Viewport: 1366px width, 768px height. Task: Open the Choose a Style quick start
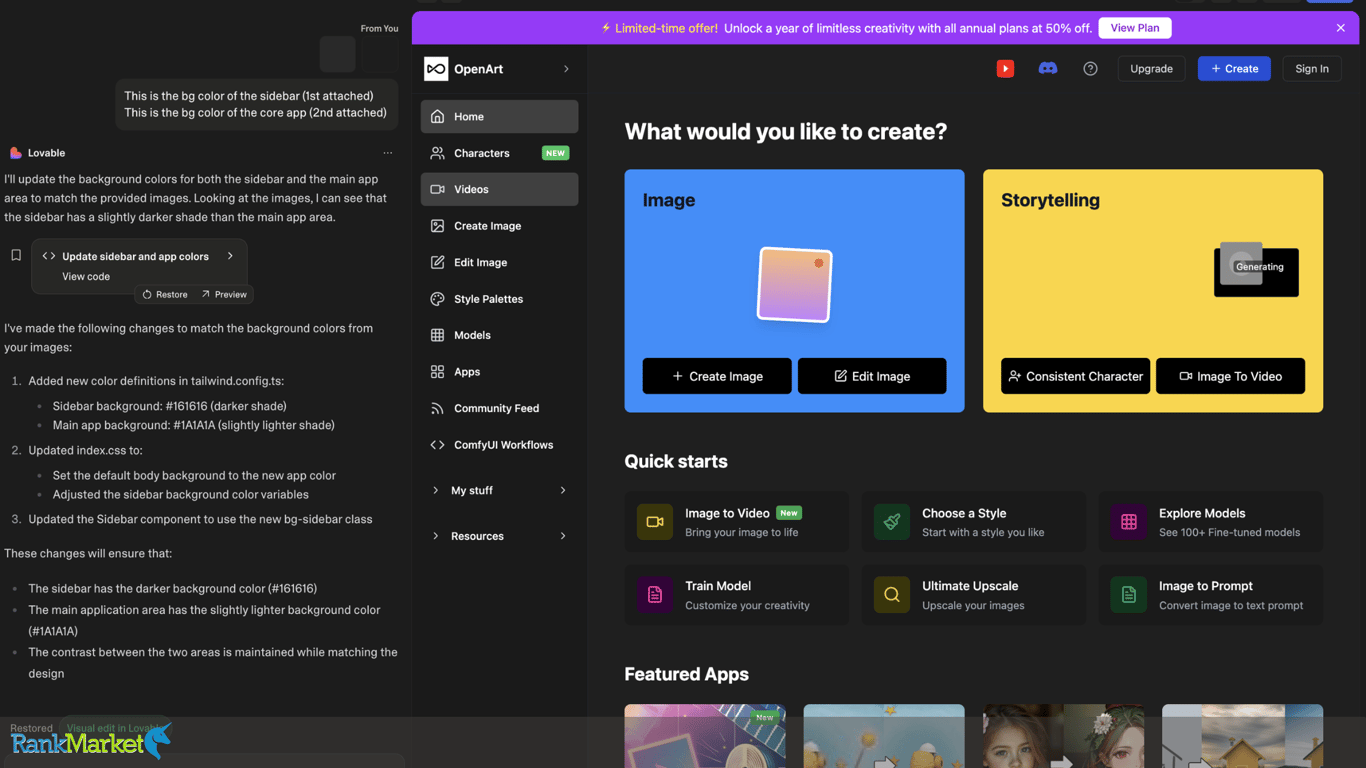point(973,522)
